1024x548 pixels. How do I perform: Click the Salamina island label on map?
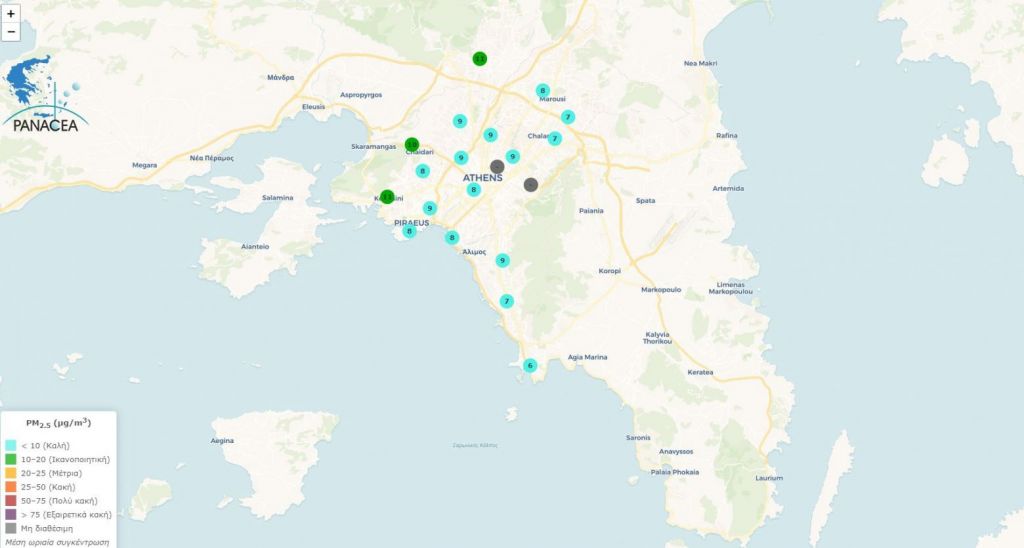(278, 198)
